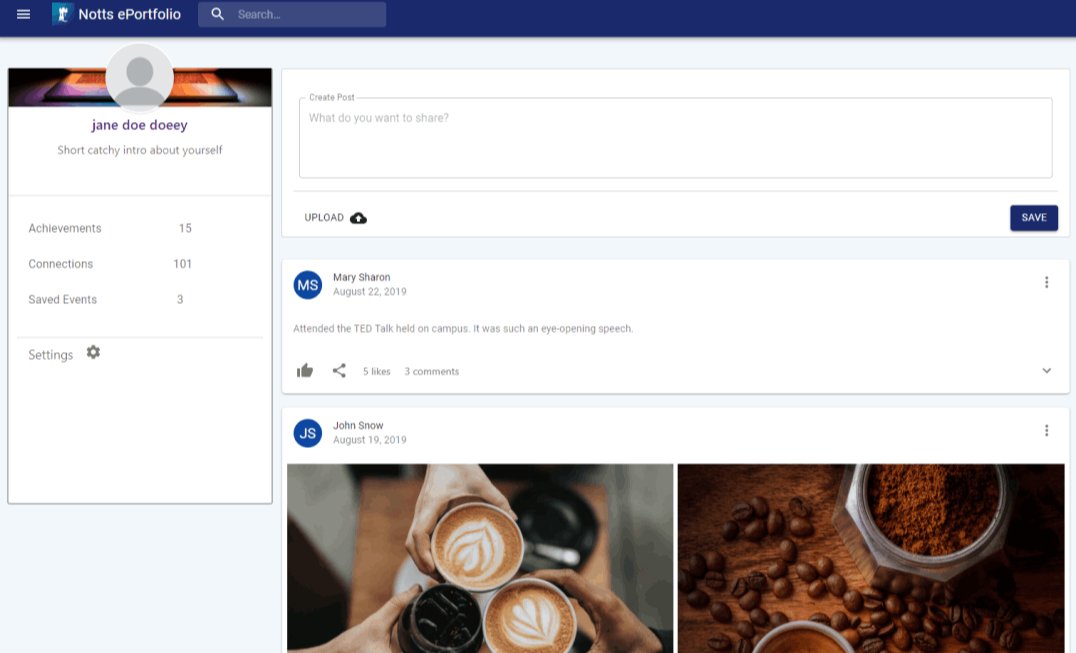Click the cloud upload icon
The width and height of the screenshot is (1076, 653).
pyautogui.click(x=358, y=218)
